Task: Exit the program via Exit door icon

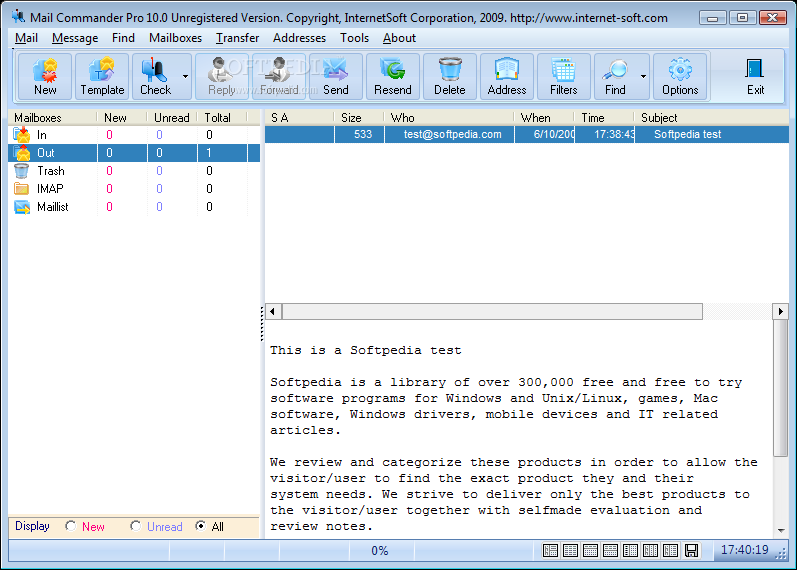Action: click(755, 76)
